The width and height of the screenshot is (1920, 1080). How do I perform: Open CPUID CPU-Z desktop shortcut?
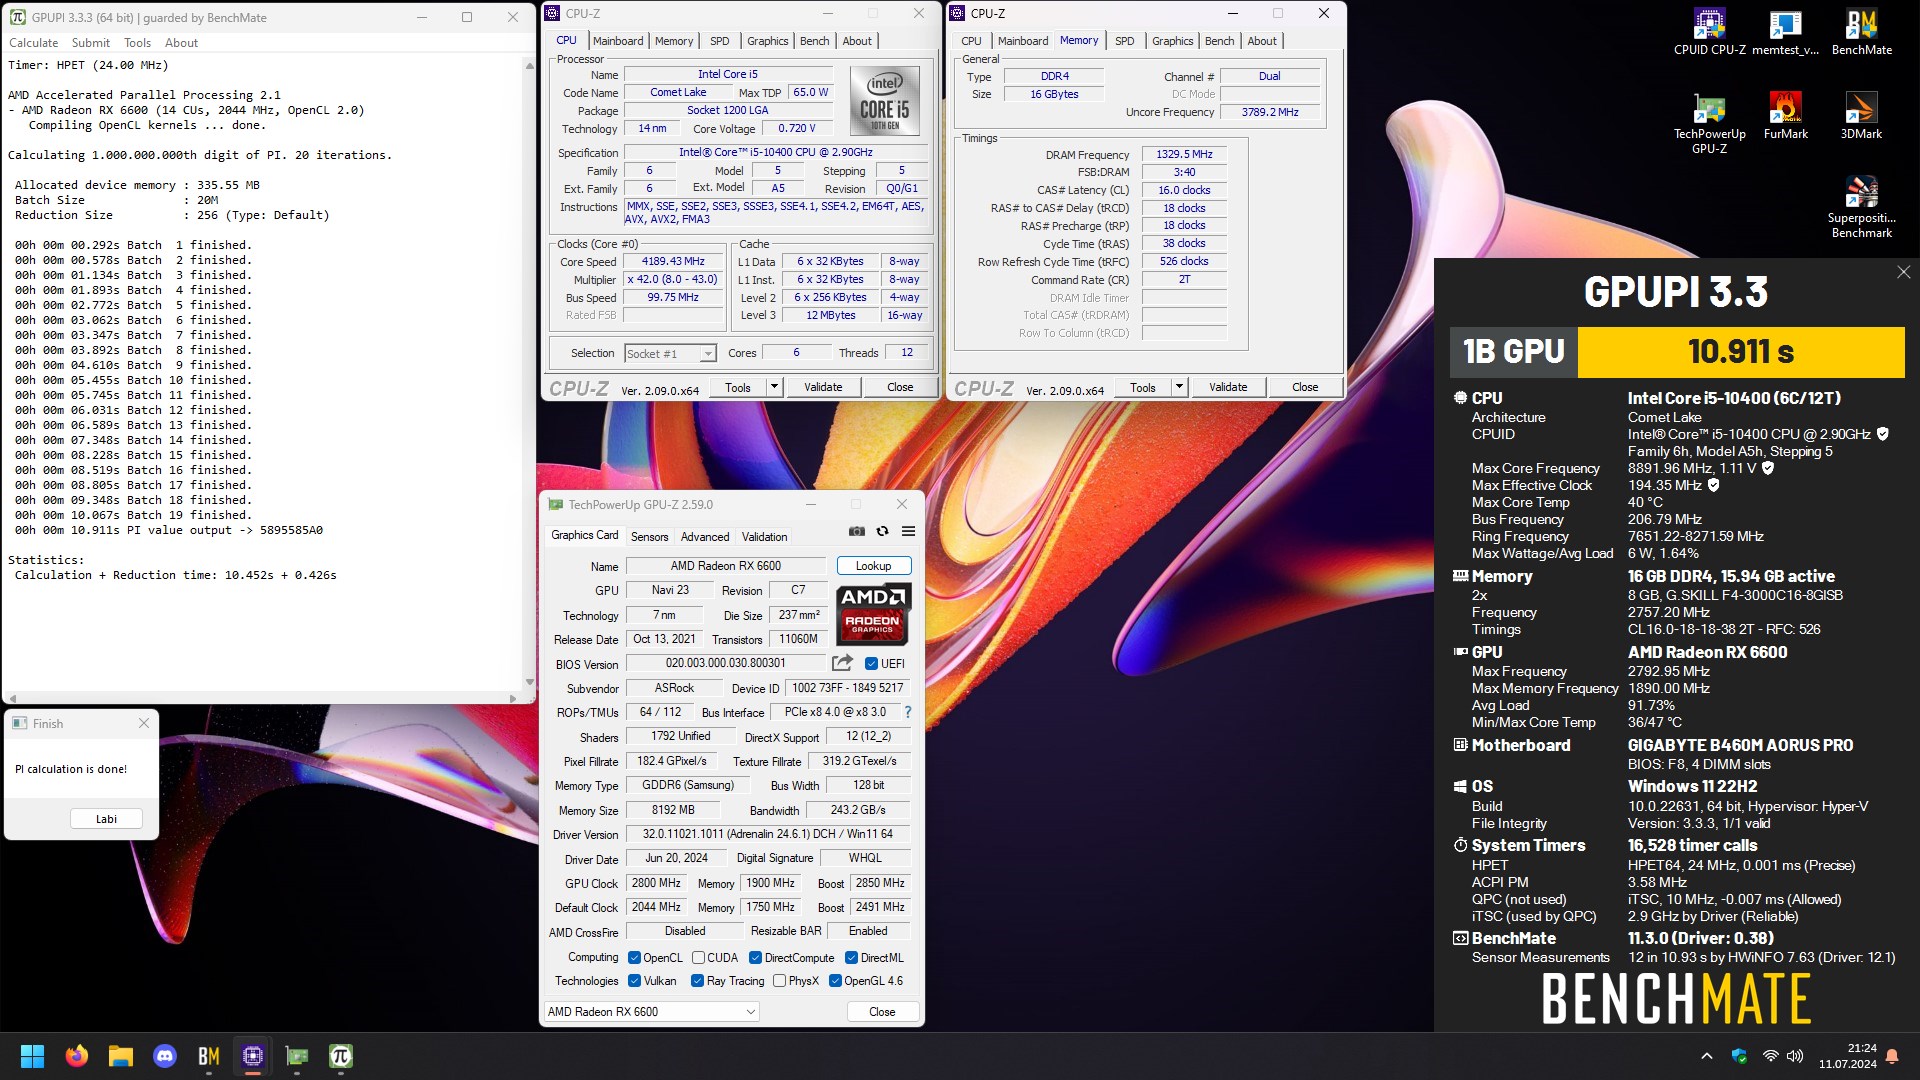point(1709,32)
